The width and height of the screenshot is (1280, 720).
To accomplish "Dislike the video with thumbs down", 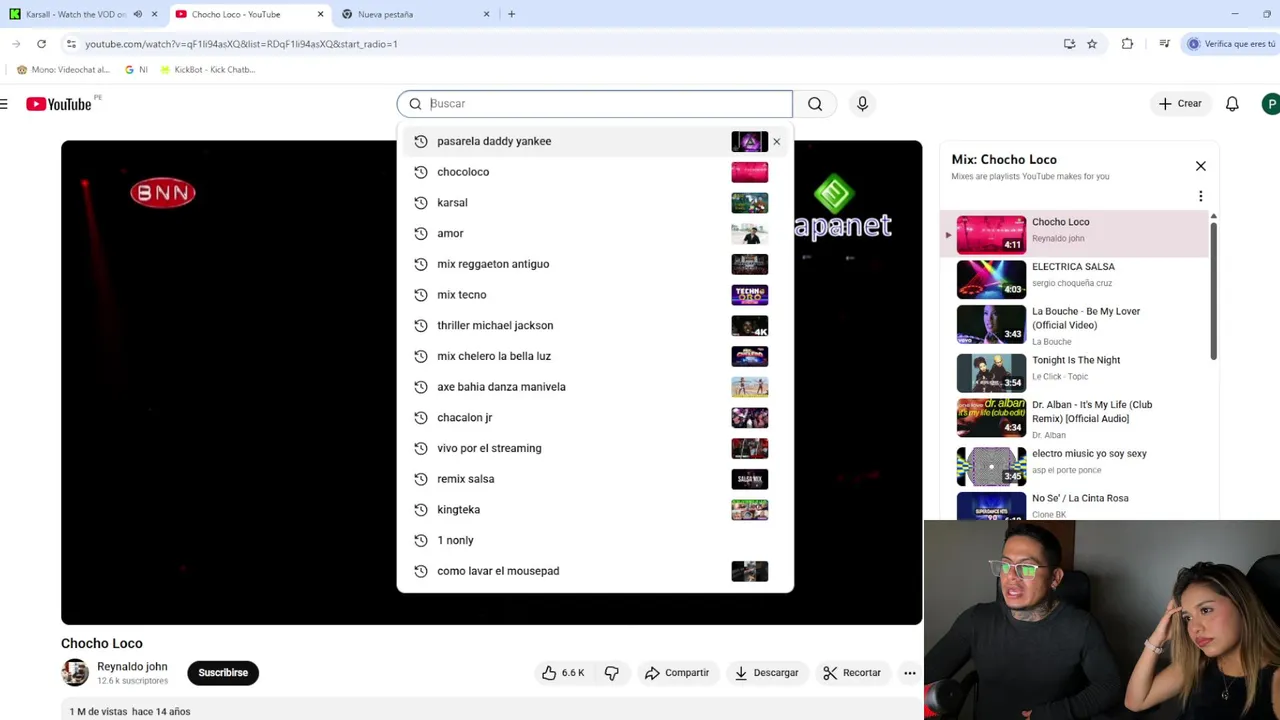I will 611,673.
